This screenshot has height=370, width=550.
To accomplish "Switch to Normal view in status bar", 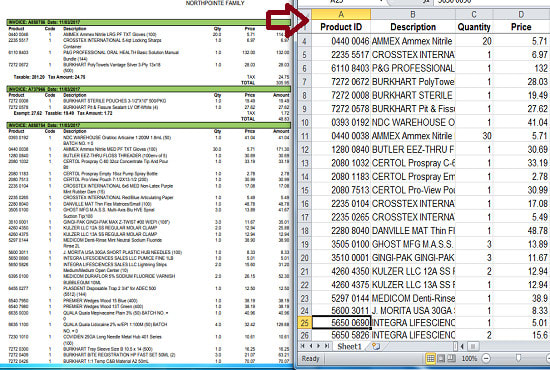I will pos(430,358).
